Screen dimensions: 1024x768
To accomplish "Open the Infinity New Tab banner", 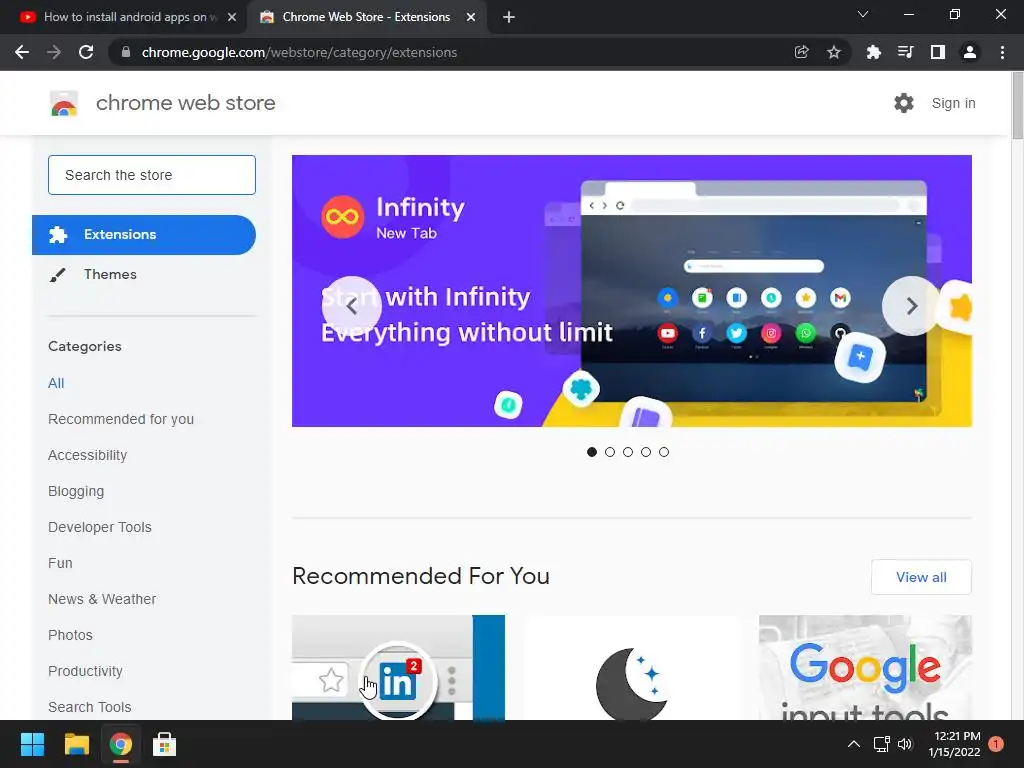I will (632, 291).
